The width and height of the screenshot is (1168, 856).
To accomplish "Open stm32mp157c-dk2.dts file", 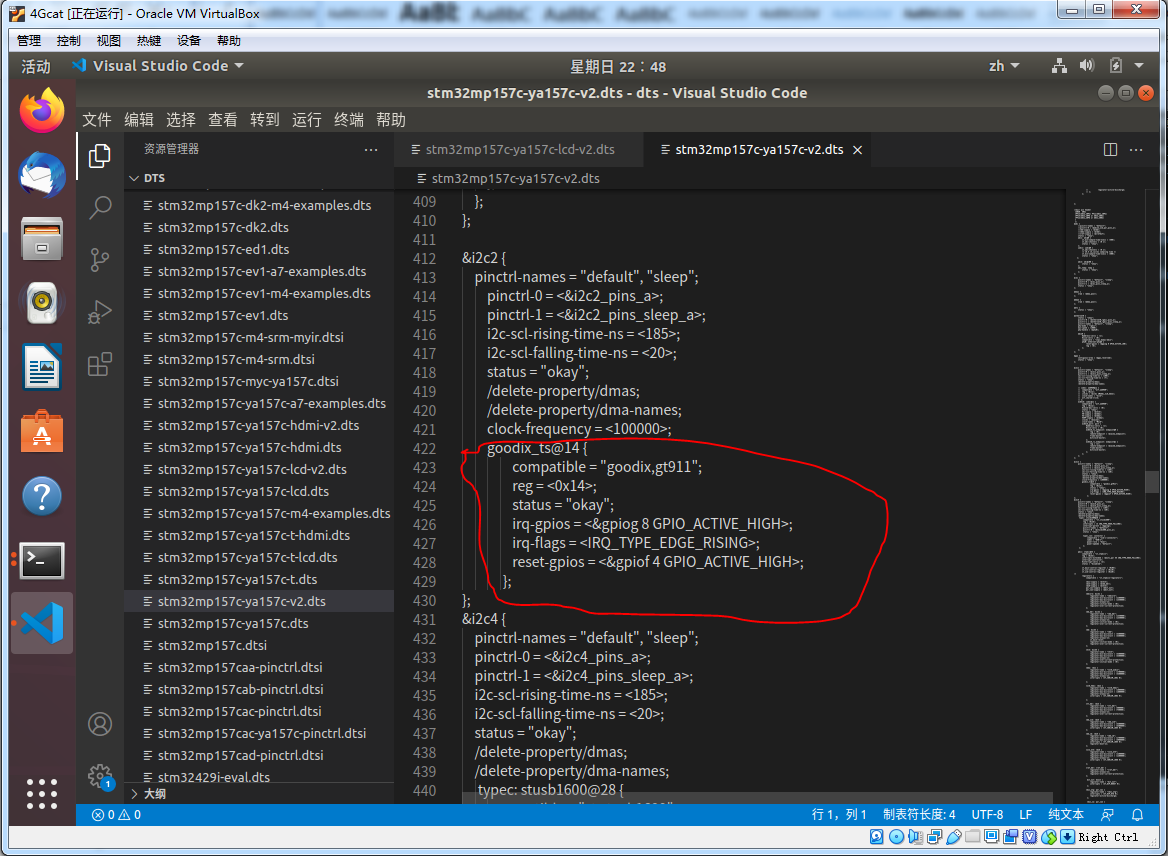I will (x=259, y=227).
